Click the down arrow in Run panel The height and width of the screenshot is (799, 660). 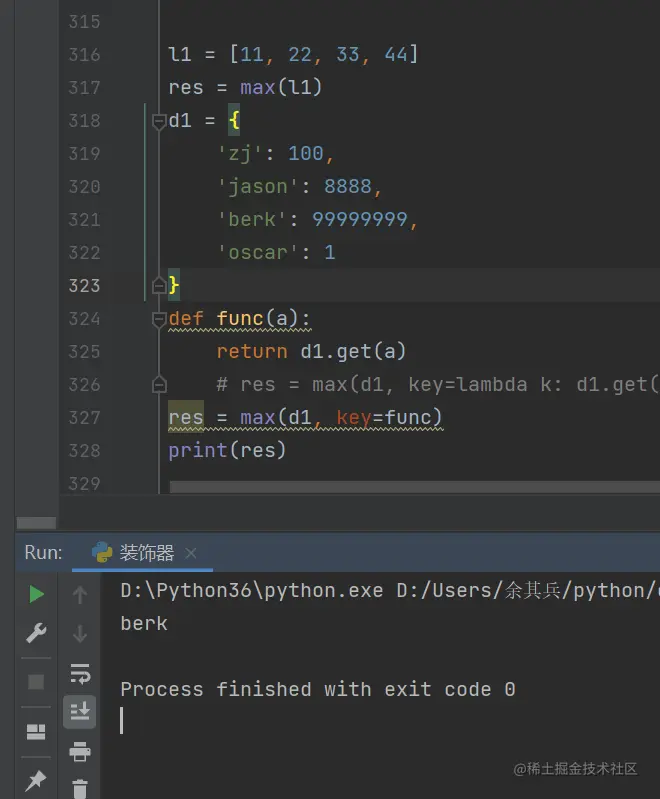pyautogui.click(x=80, y=633)
